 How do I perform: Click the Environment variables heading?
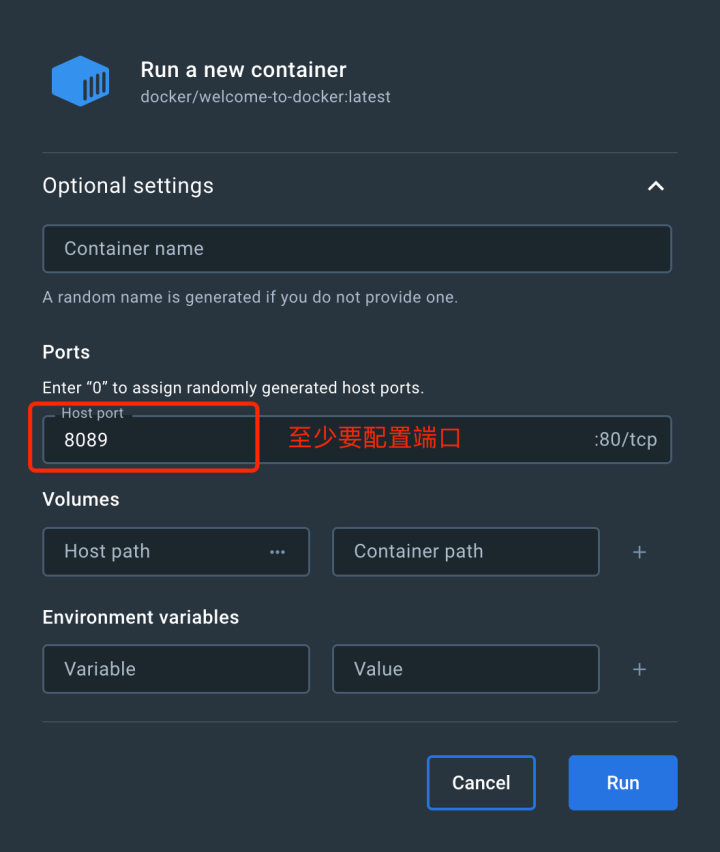tap(141, 617)
